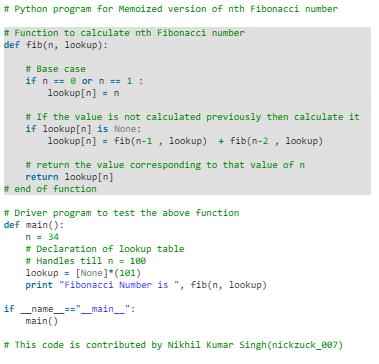Click the '# Declaration of lookup table' comment

click(105, 249)
